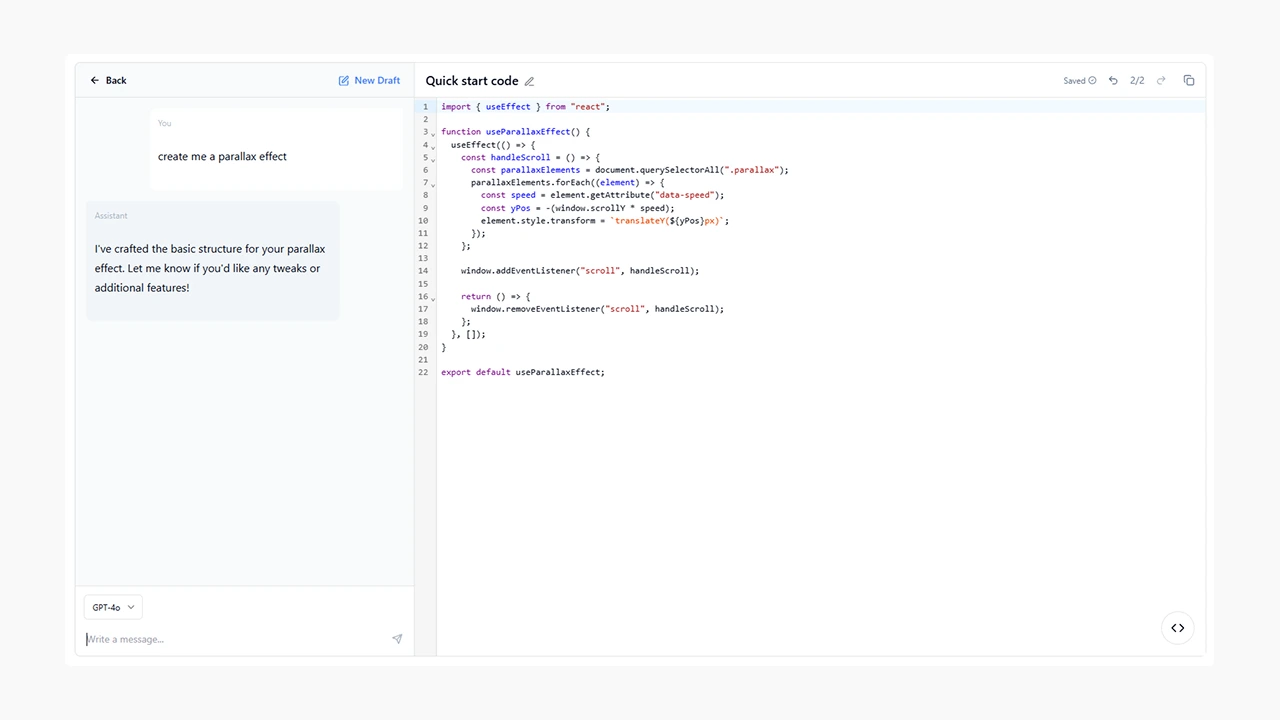The image size is (1280, 720).
Task: Click the Quick start code title text
Action: point(472,81)
